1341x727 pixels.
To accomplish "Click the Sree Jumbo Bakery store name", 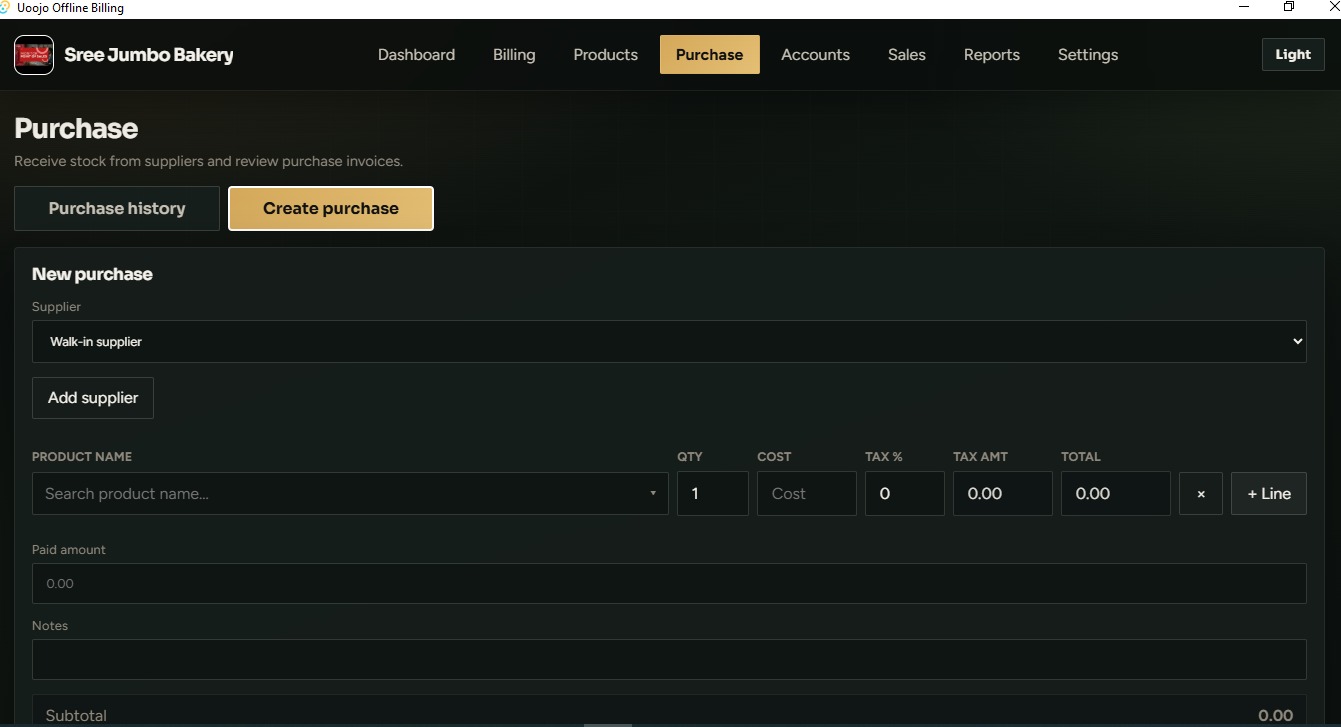I will (x=149, y=55).
